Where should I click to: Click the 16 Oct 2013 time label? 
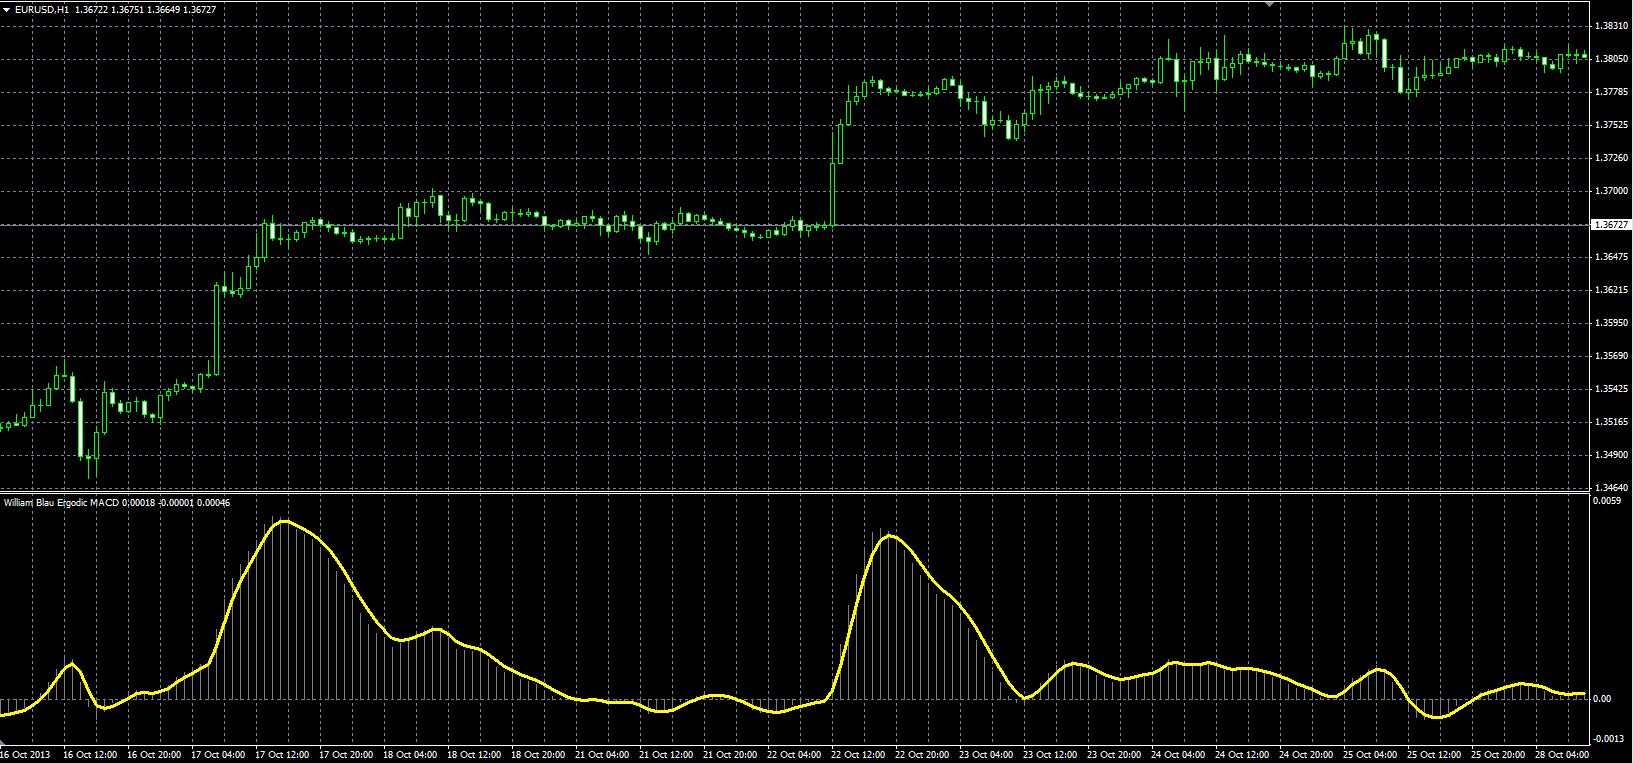click(x=25, y=755)
